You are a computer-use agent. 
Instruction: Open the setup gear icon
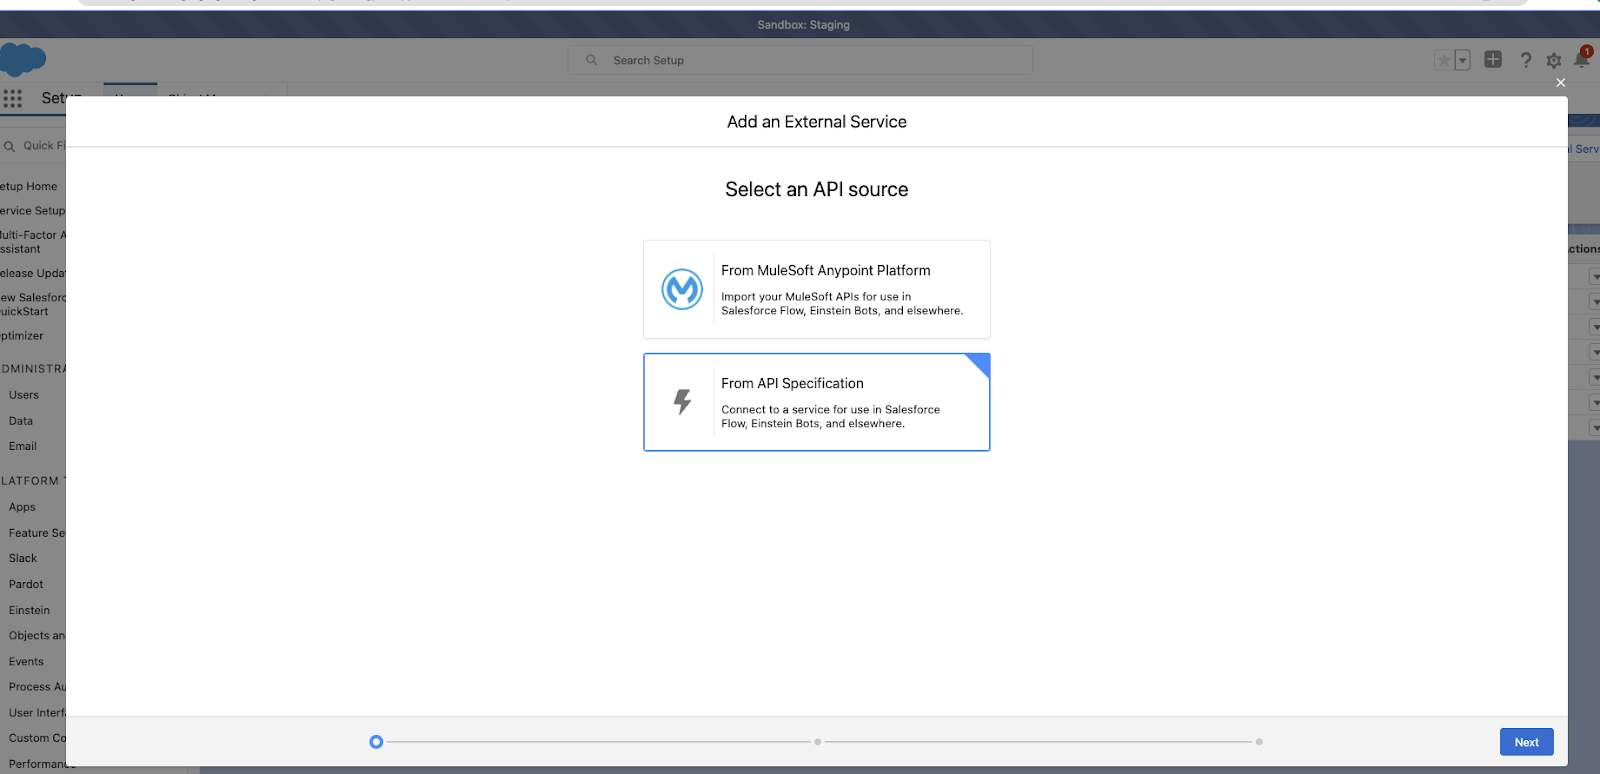[1554, 61]
